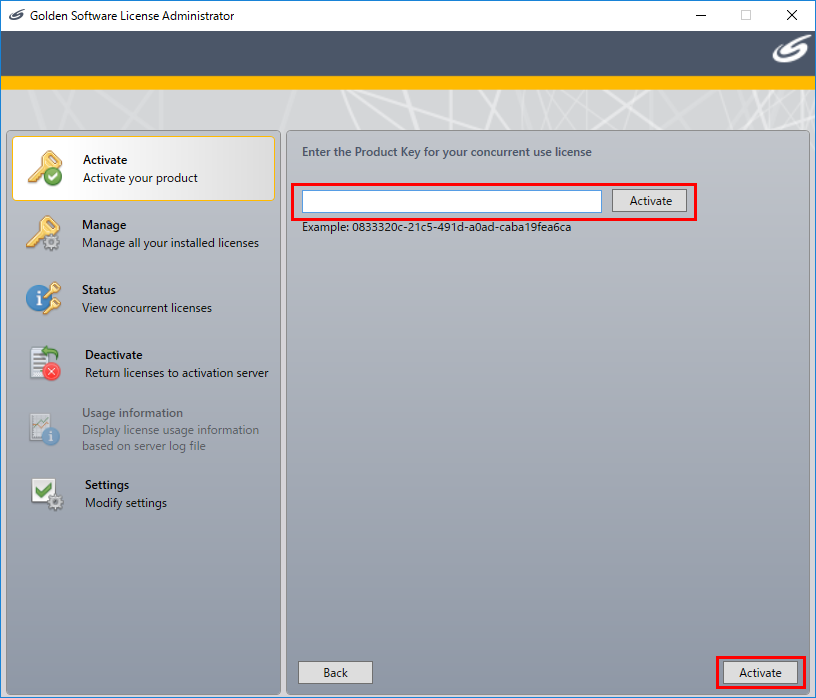Click the Status info-and-keys icon
Viewport: 816px width, 698px height.
44,298
